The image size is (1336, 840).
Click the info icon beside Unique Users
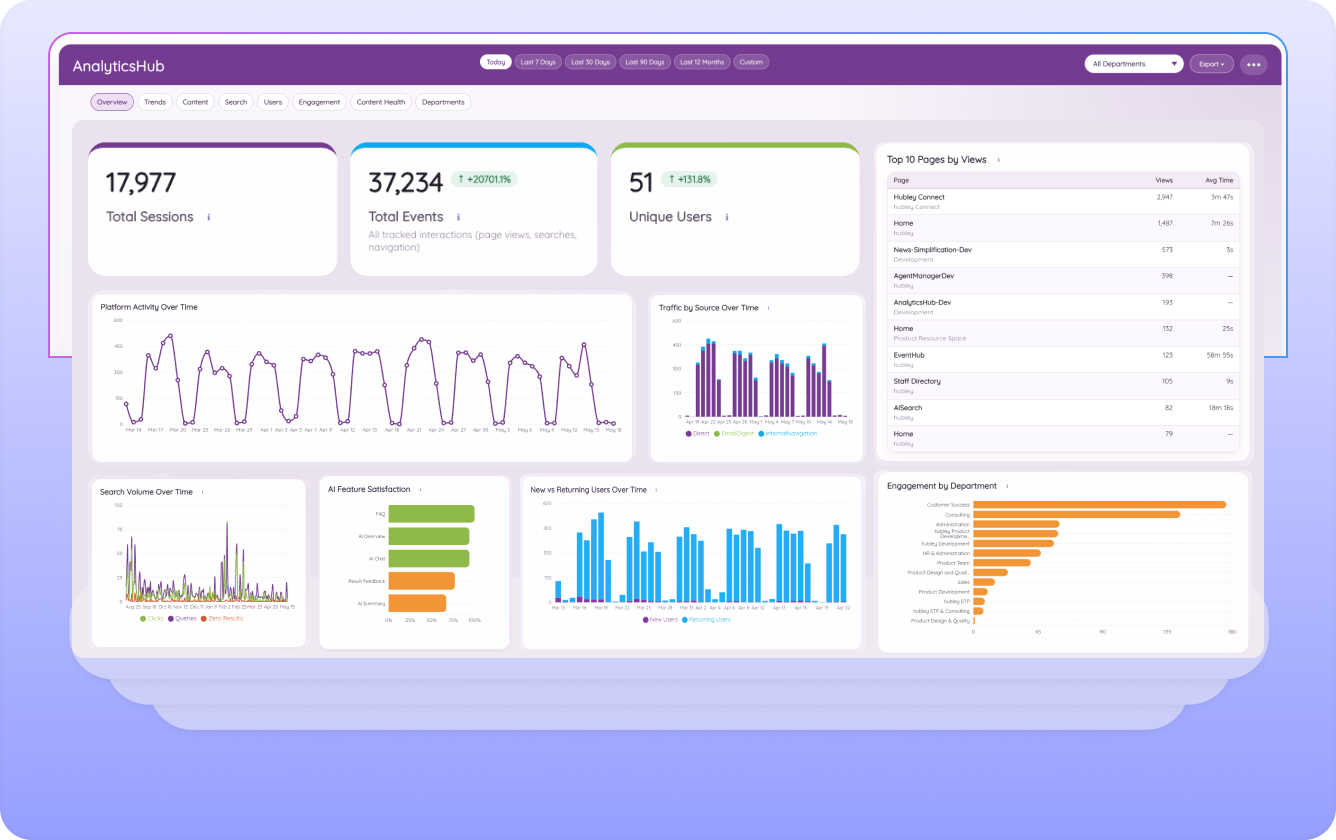726,217
